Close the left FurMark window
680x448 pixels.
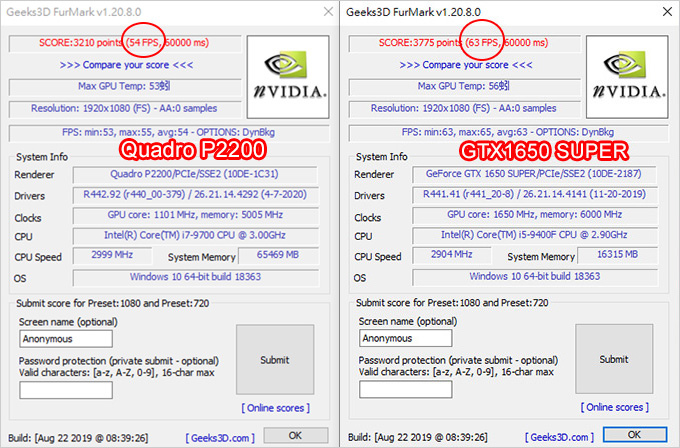pyautogui.click(x=328, y=12)
